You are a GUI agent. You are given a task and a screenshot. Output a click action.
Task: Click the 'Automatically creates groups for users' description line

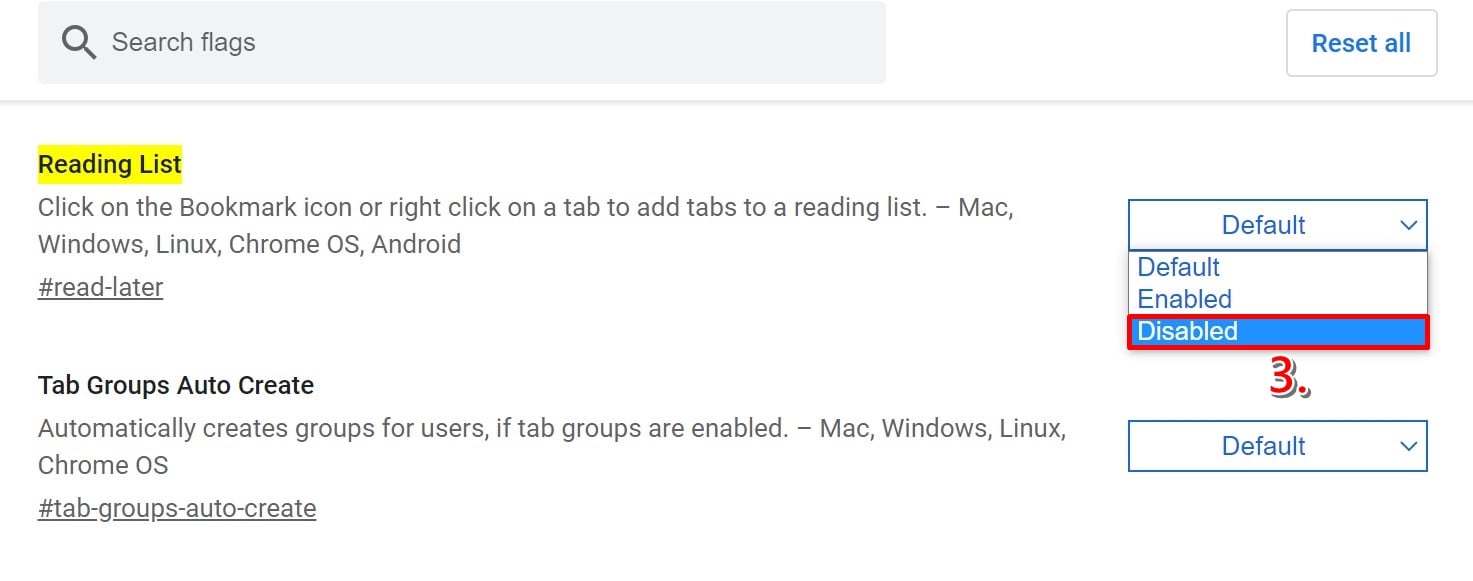click(552, 429)
